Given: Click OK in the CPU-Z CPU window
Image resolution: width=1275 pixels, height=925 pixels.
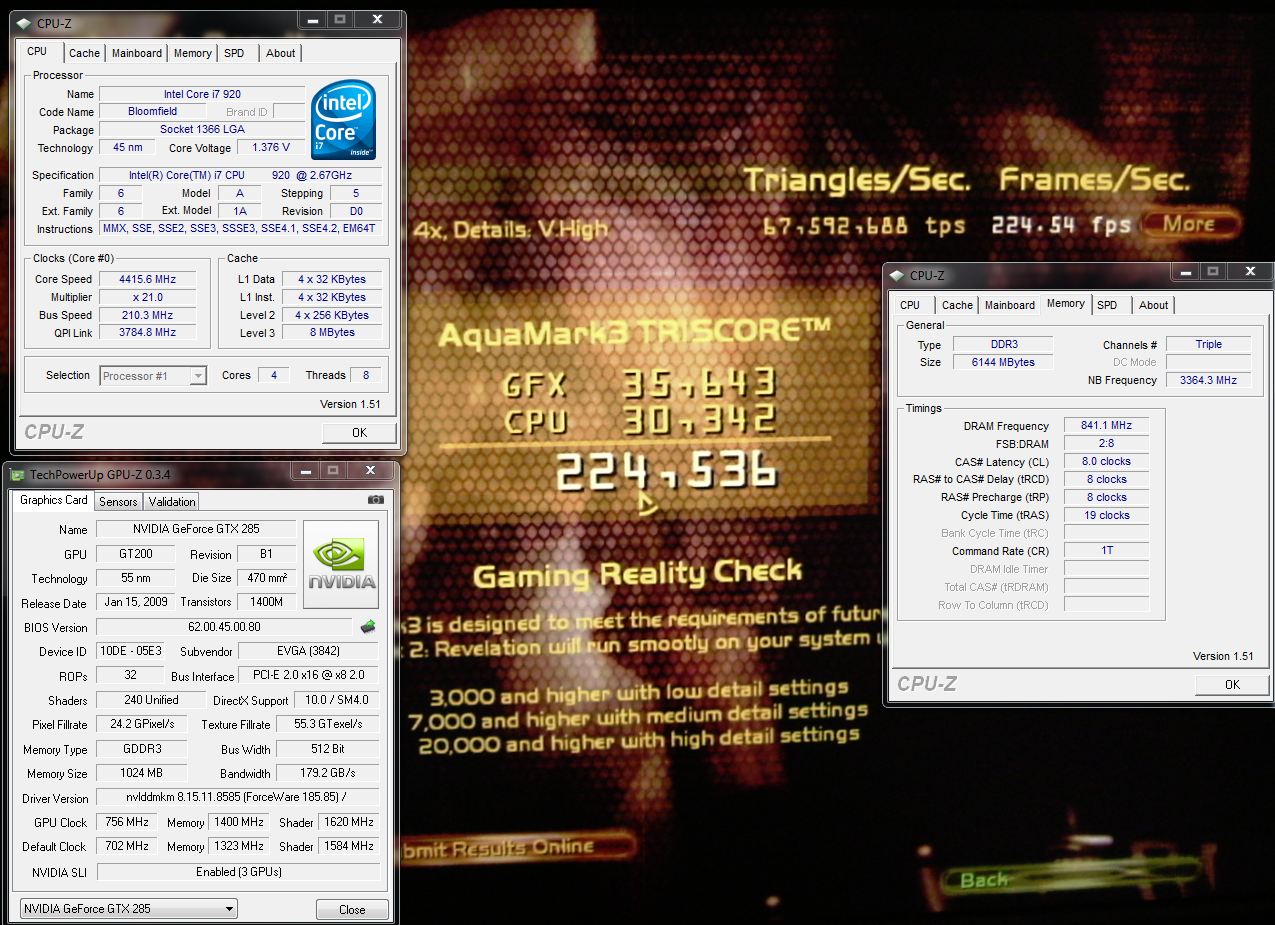Looking at the screenshot, I should pos(359,432).
